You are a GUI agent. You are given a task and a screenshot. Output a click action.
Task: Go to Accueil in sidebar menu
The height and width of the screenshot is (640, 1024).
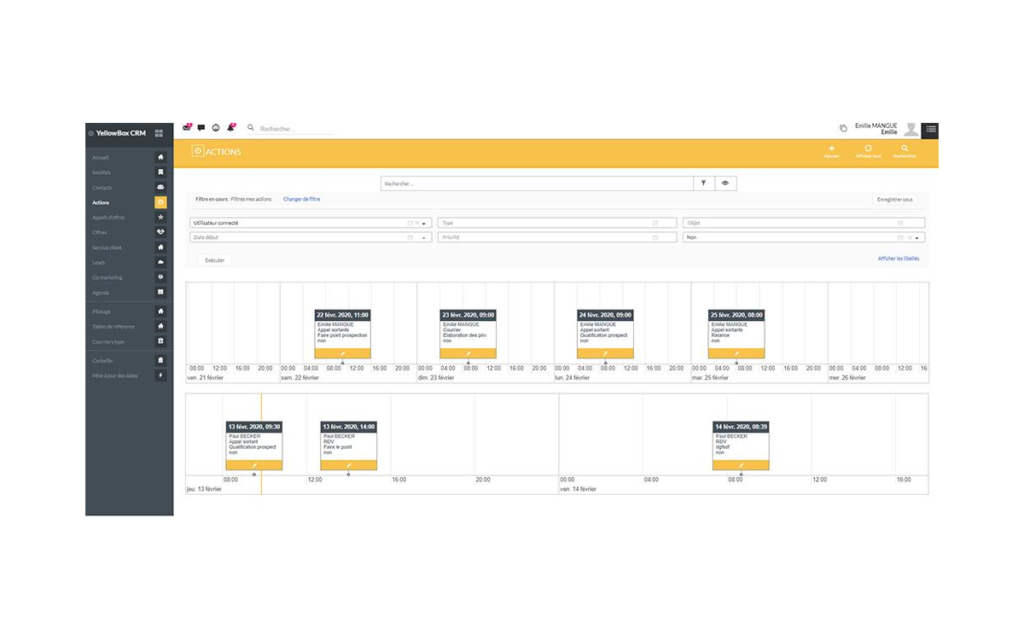point(101,157)
